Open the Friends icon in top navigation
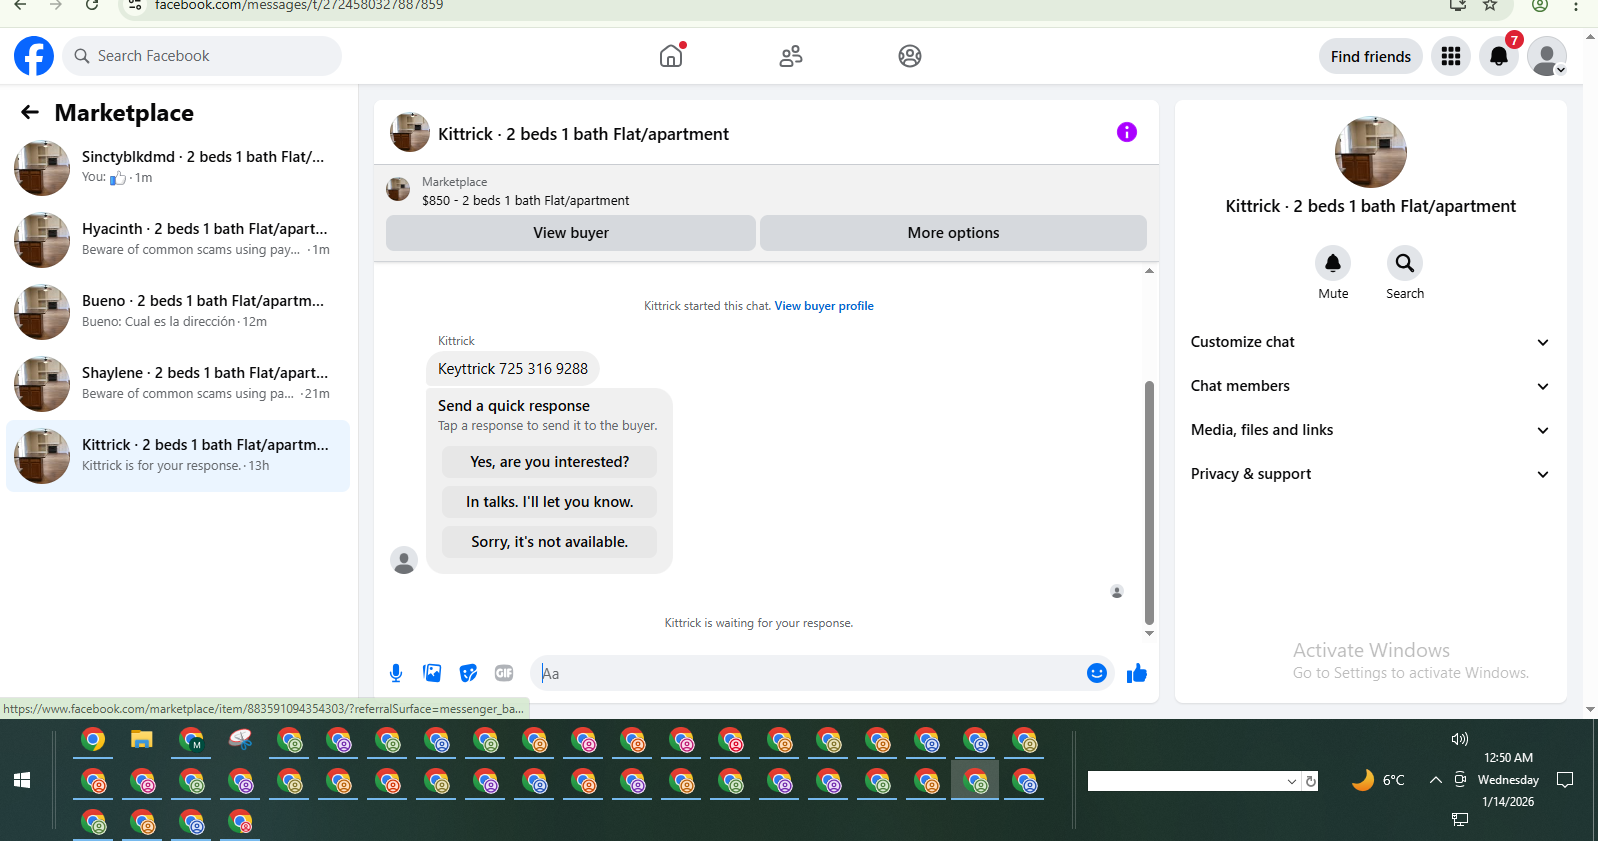The height and width of the screenshot is (841, 1598). 791,56
